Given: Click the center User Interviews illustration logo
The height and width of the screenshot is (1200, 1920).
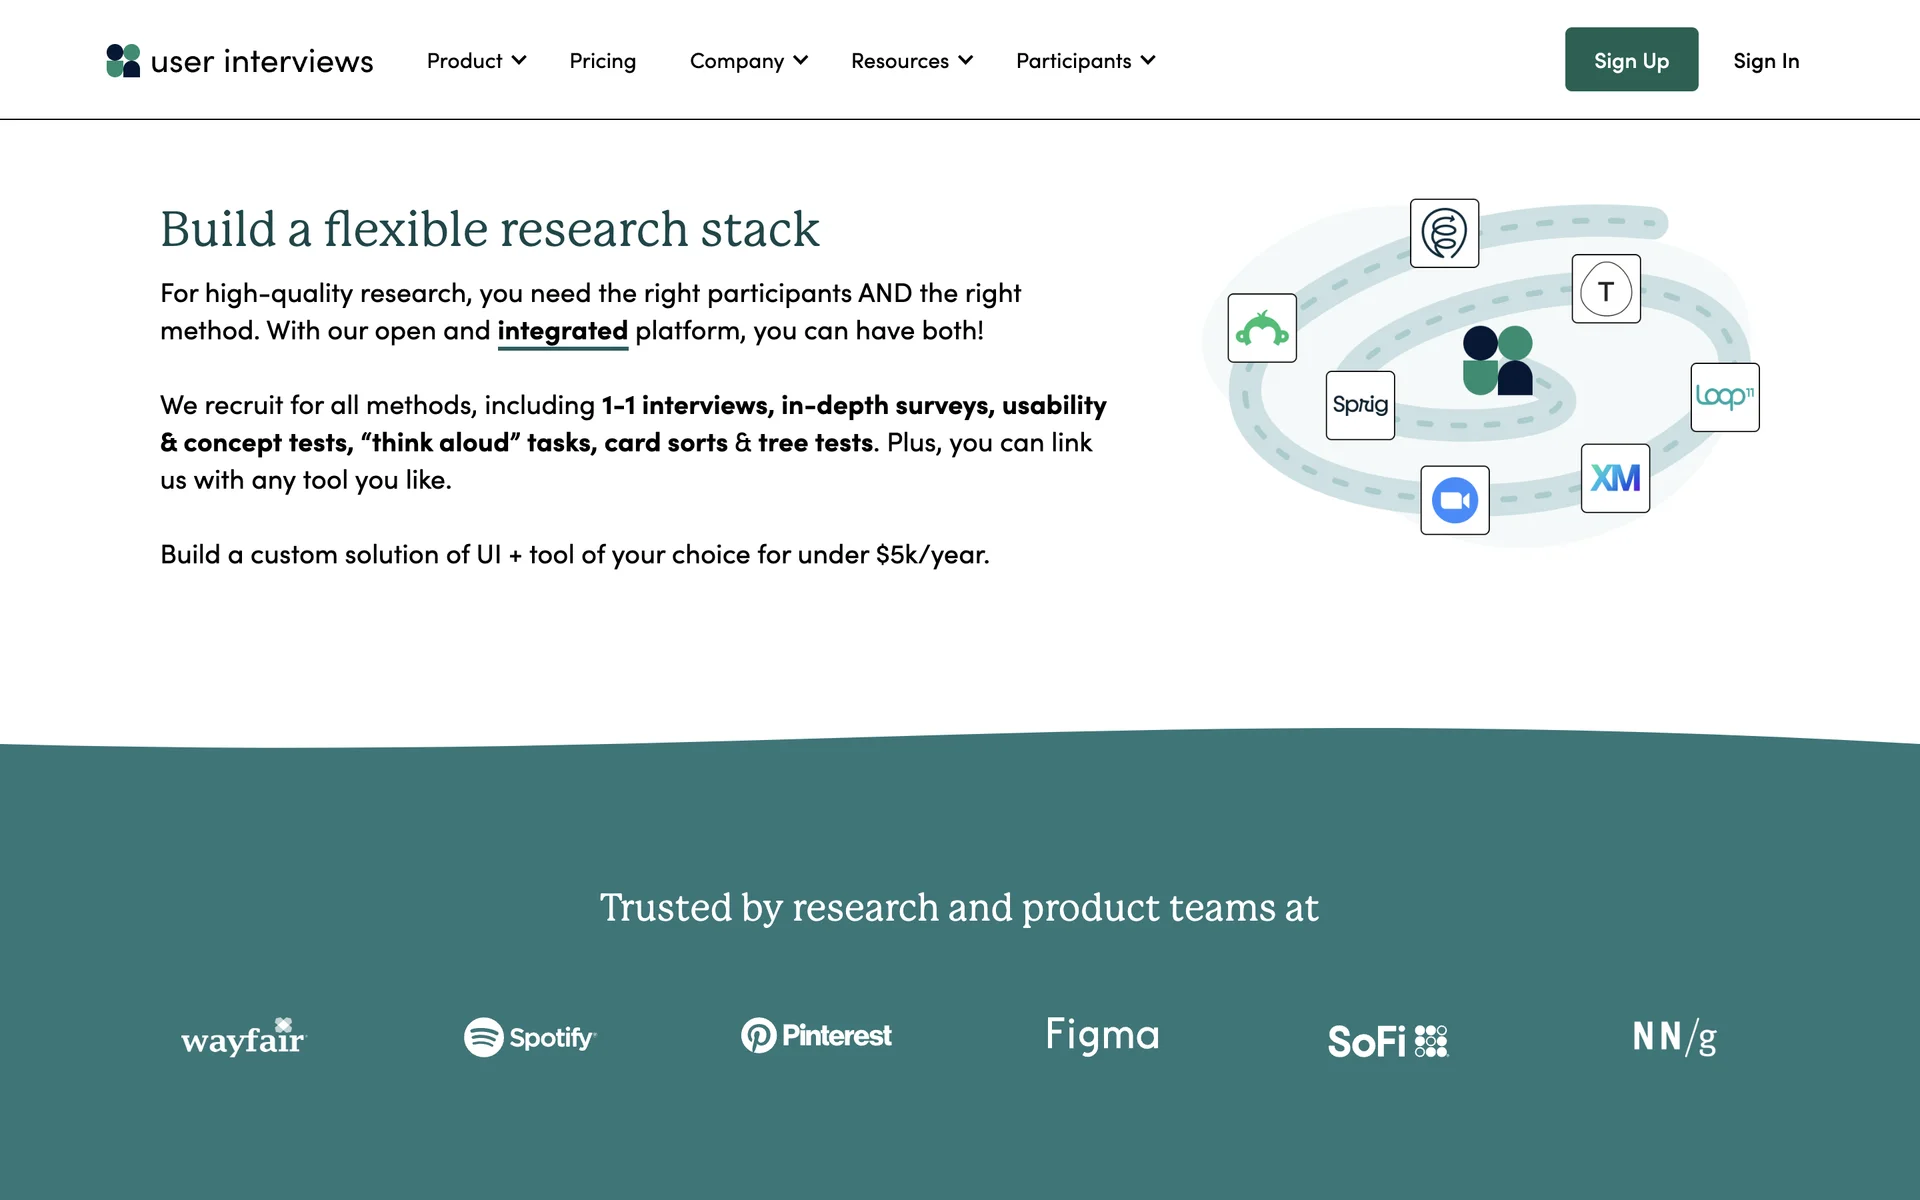Looking at the screenshot, I should [x=1497, y=360].
